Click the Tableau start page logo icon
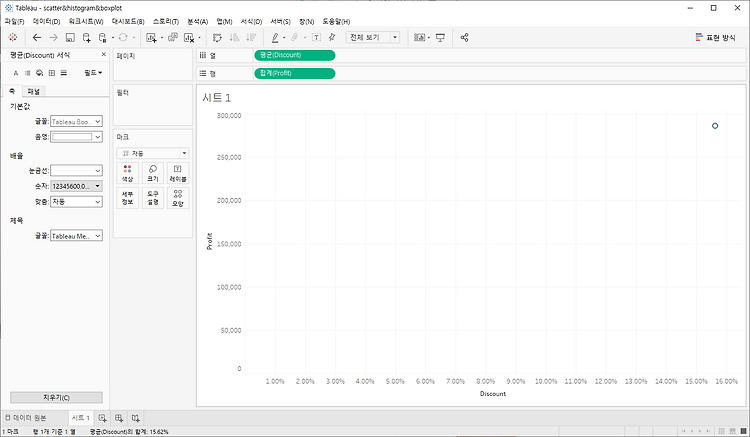This screenshot has height=437, width=750. [x=13, y=37]
